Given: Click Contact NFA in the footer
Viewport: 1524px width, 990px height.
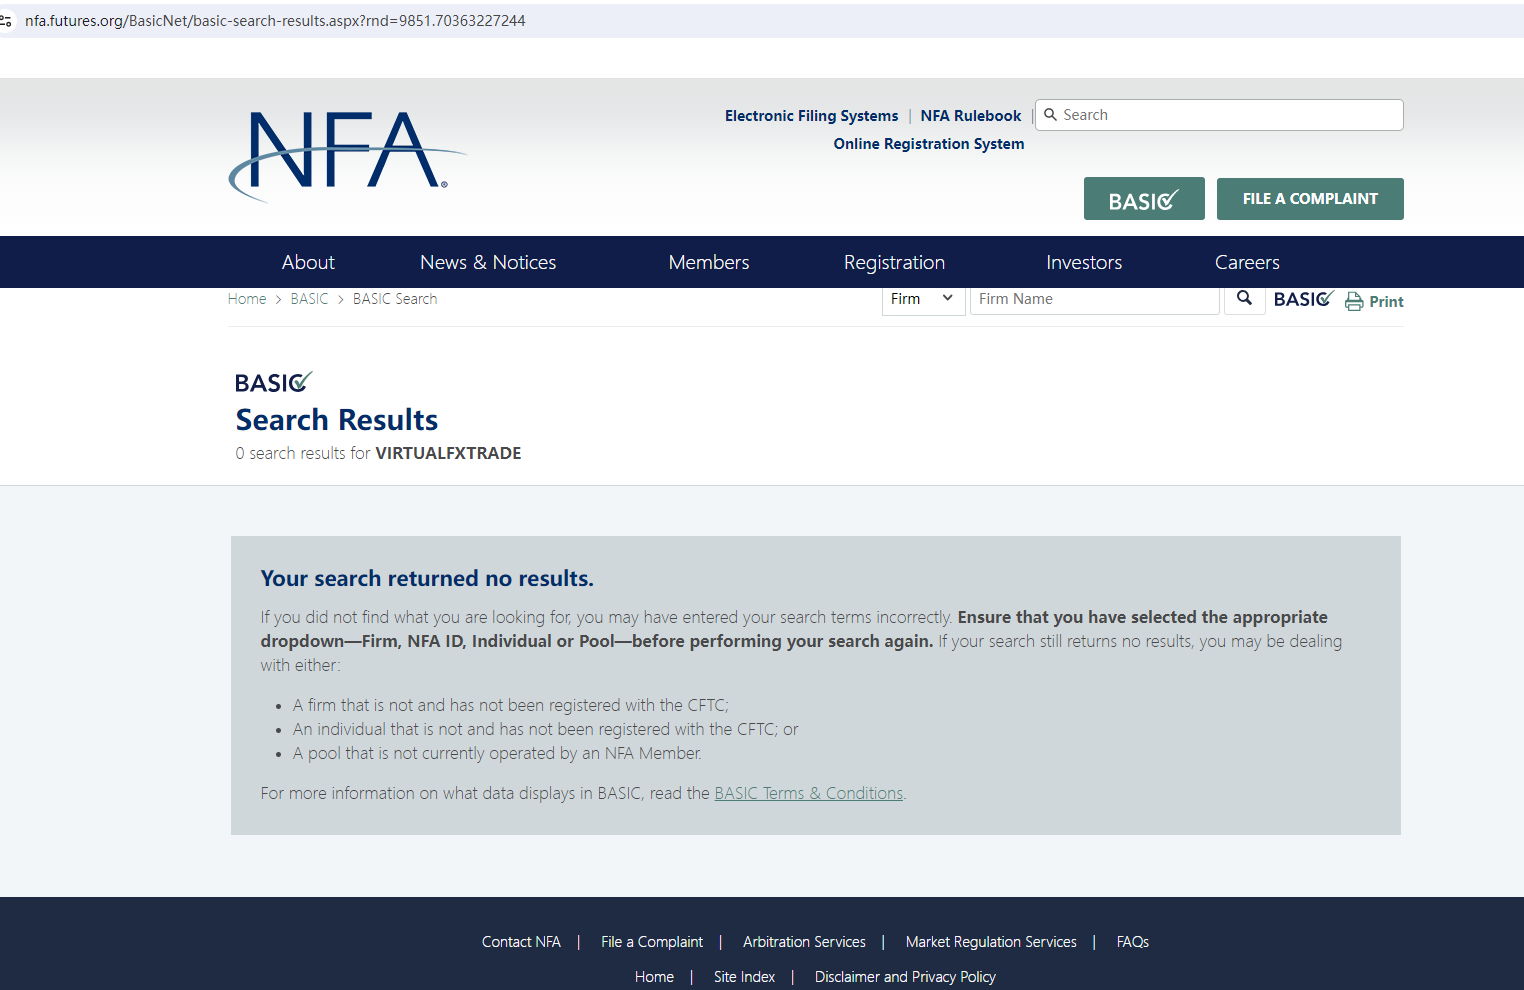Looking at the screenshot, I should pyautogui.click(x=521, y=942).
